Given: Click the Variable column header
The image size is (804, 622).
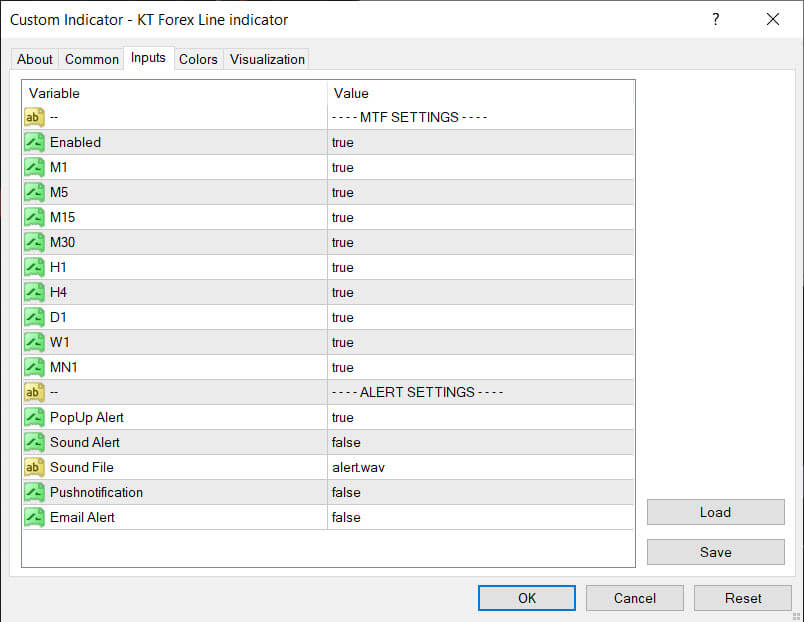Looking at the screenshot, I should click(54, 93).
